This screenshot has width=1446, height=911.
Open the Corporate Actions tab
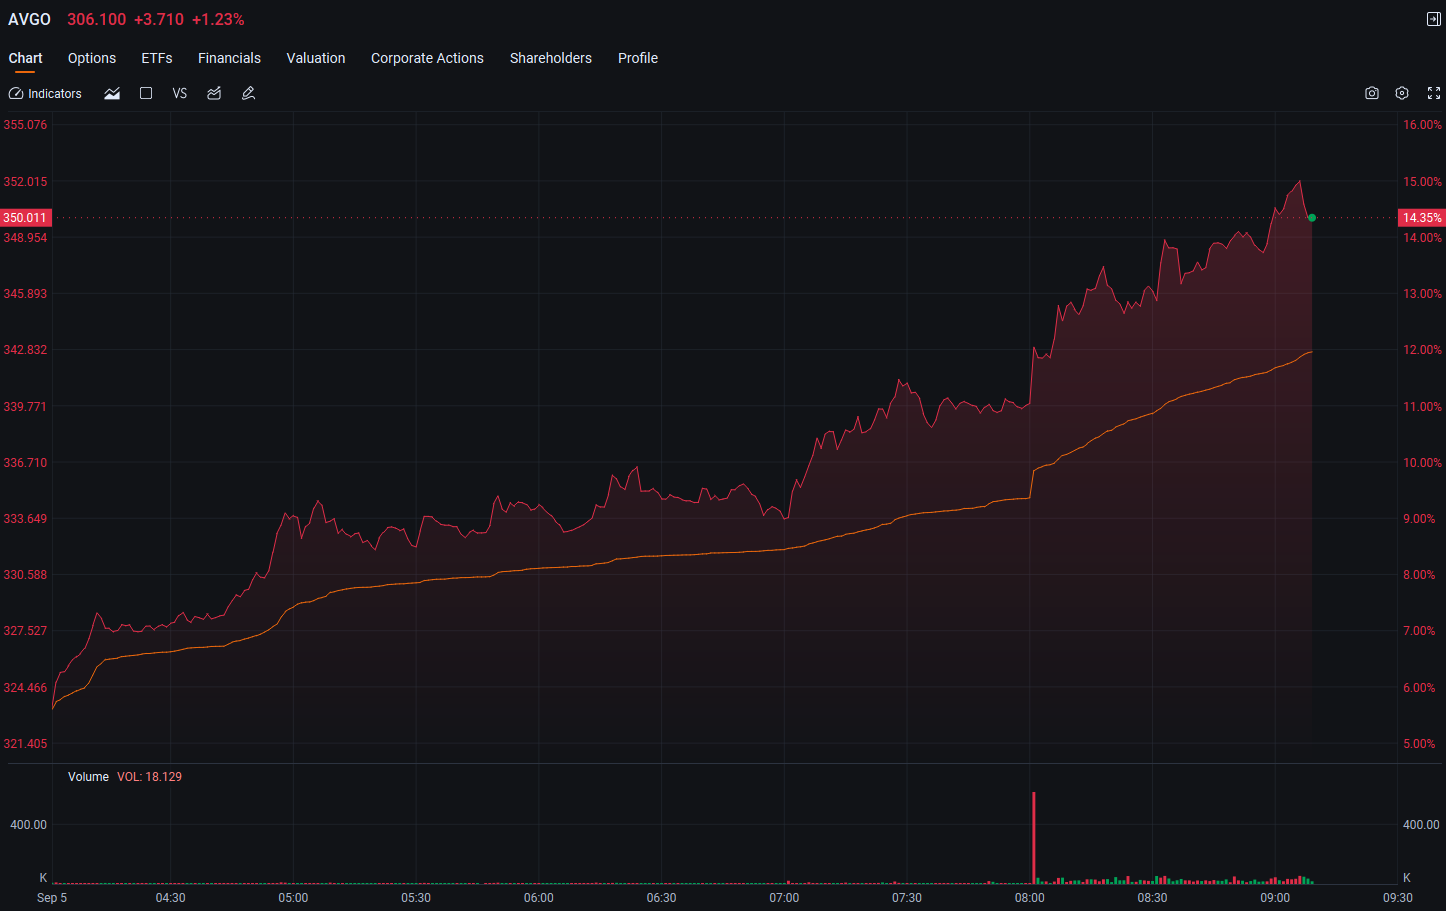[x=427, y=58]
